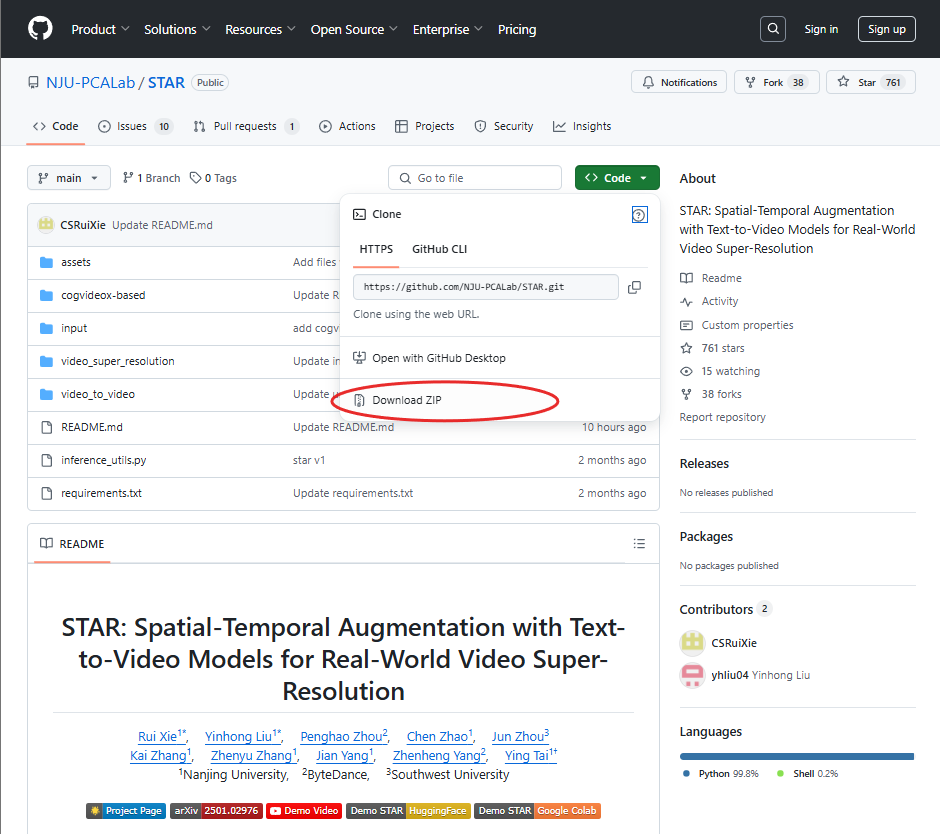
Task: Click the 0 Tags link
Action: tap(213, 178)
